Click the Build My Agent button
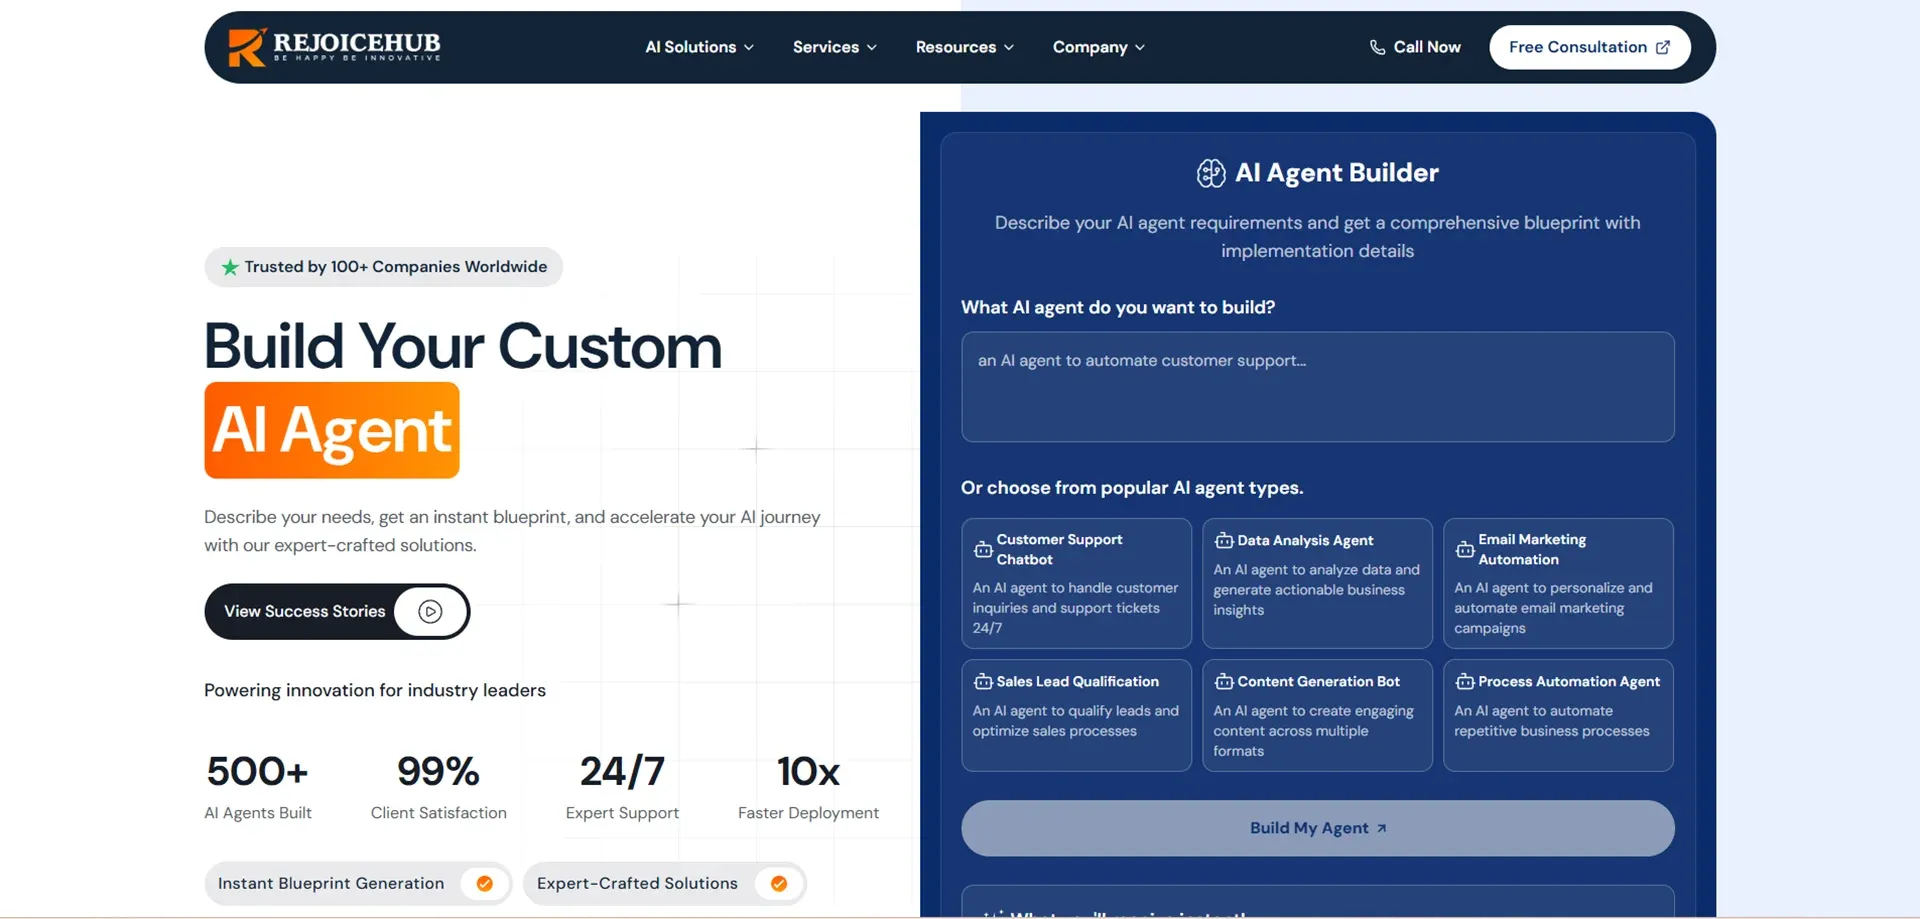This screenshot has height=919, width=1920. point(1316,828)
